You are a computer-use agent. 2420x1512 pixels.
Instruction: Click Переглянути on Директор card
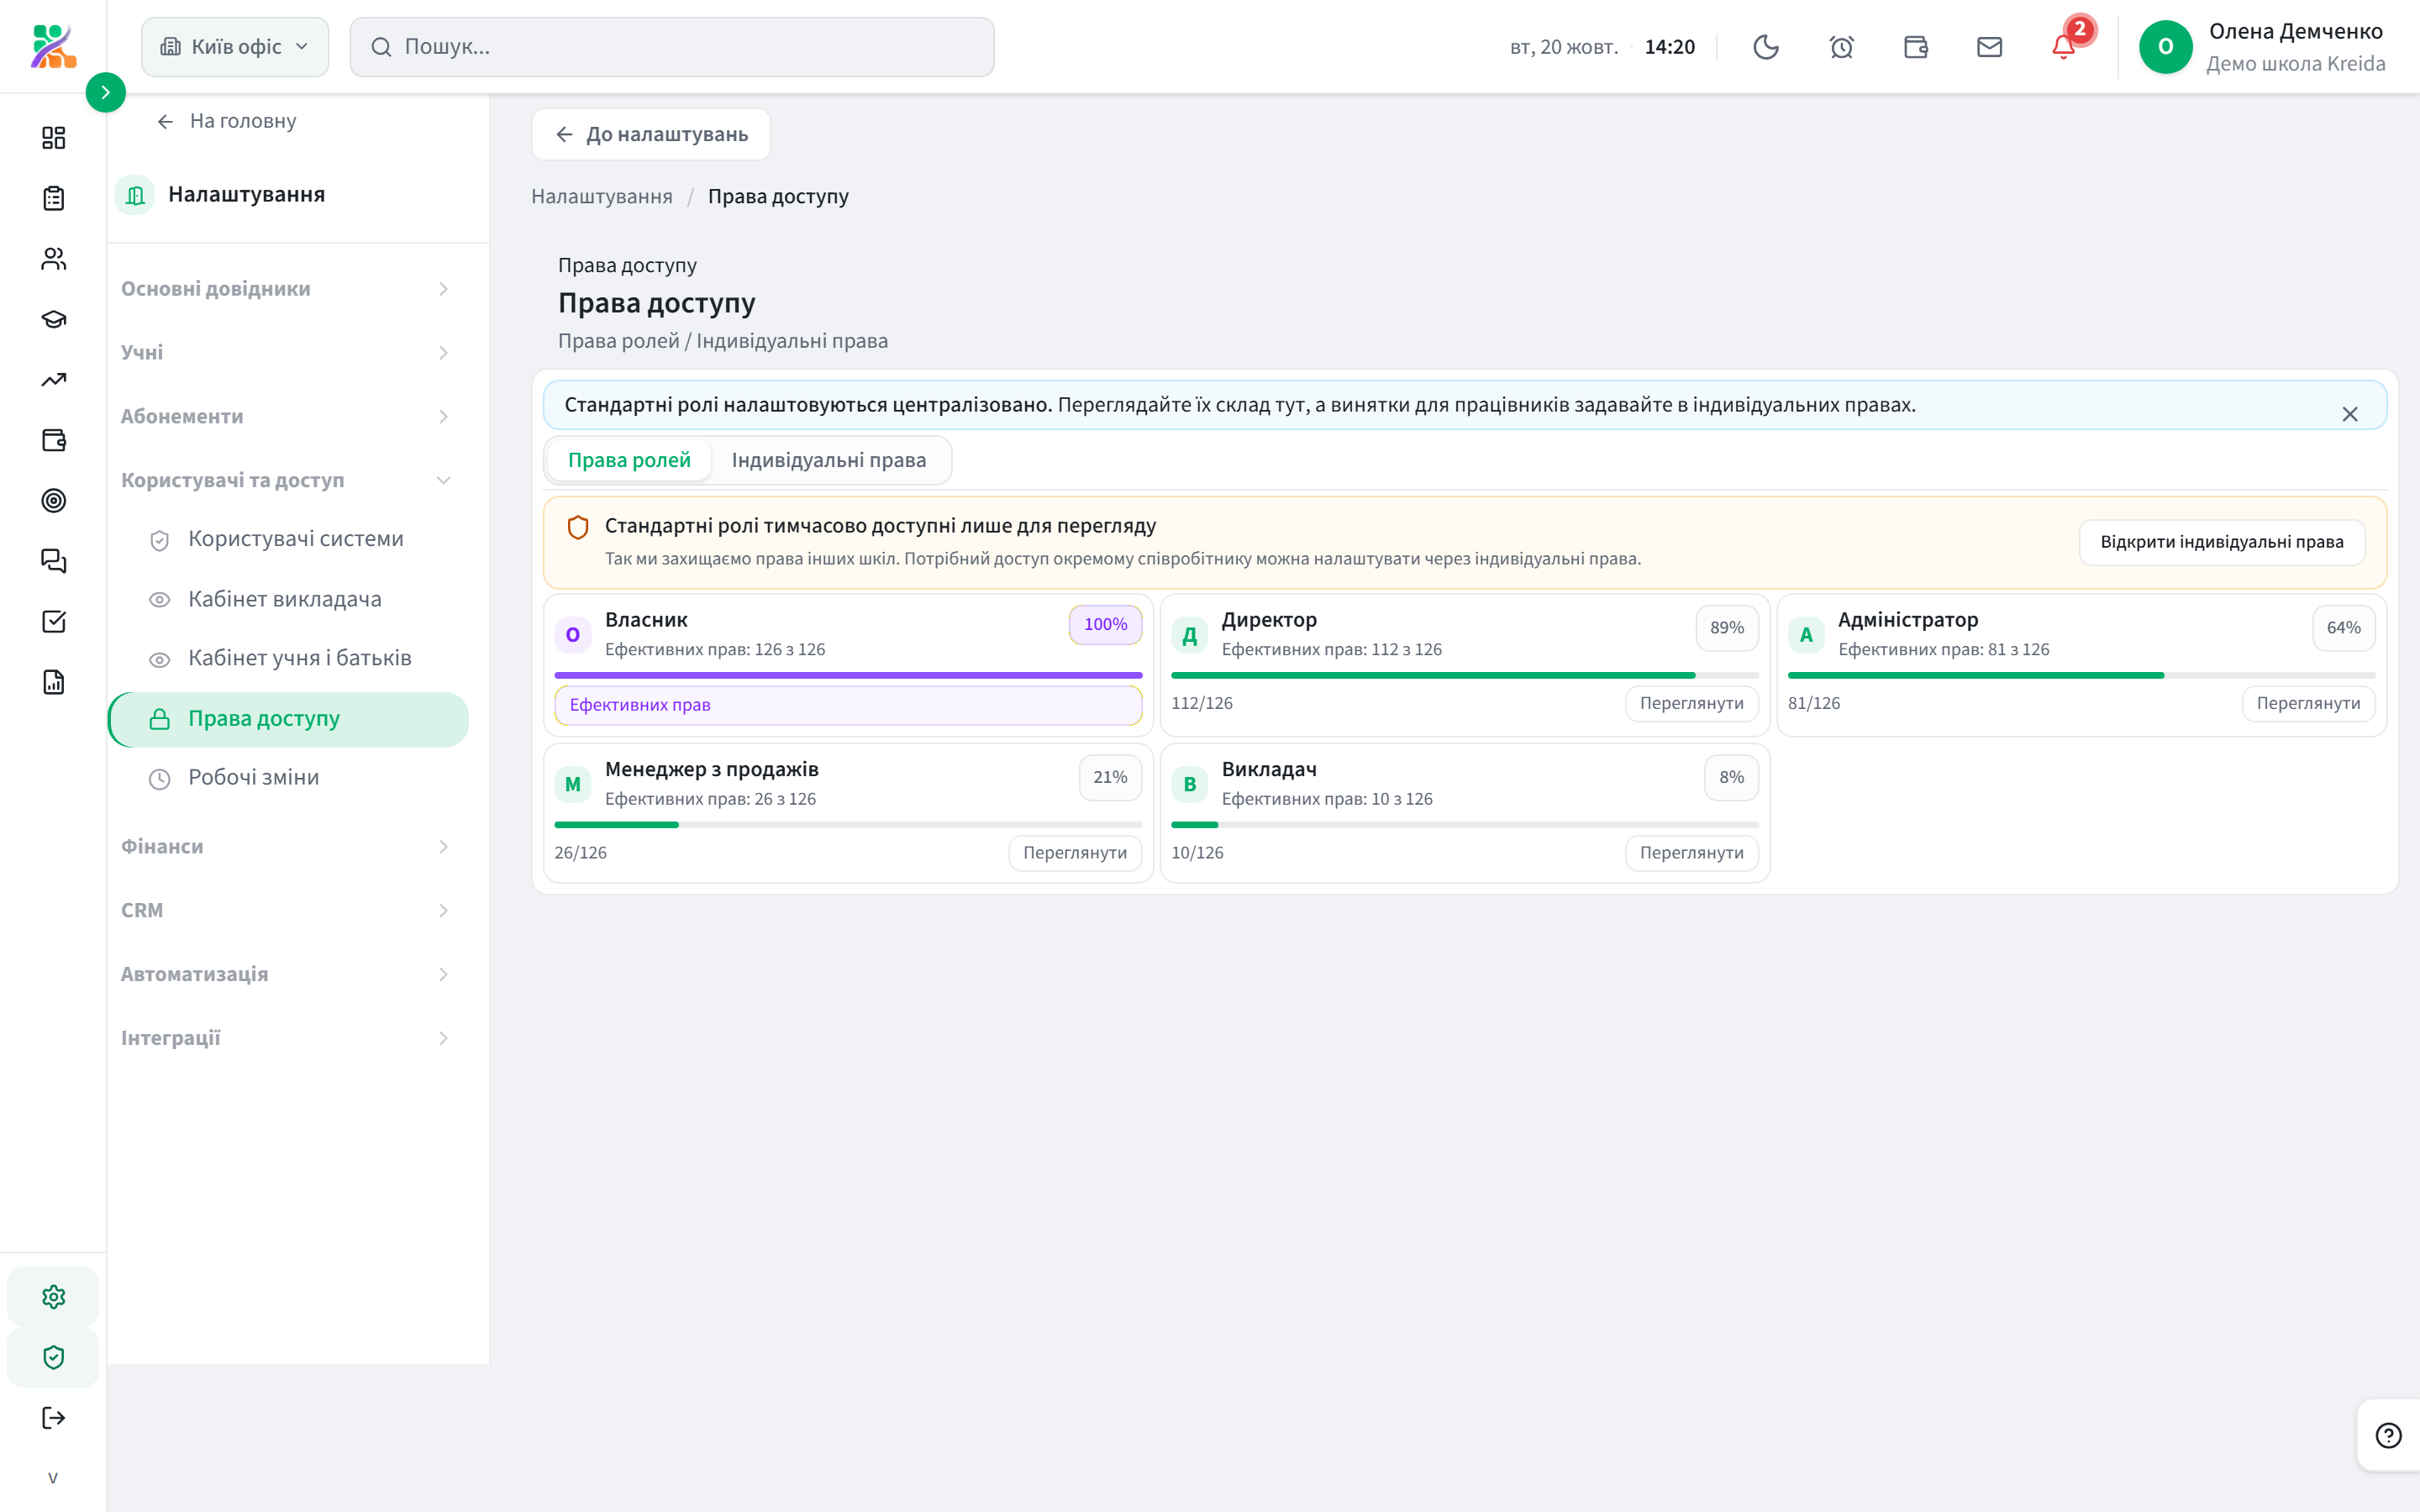1691,703
